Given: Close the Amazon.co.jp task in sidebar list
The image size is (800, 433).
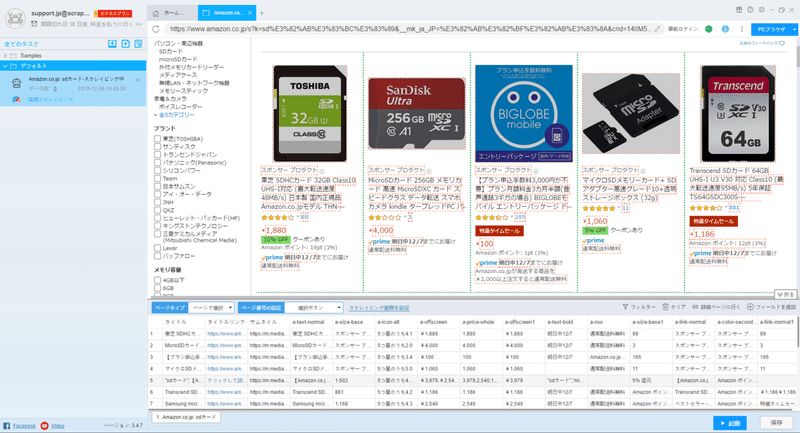Looking at the screenshot, I should (x=137, y=80).
